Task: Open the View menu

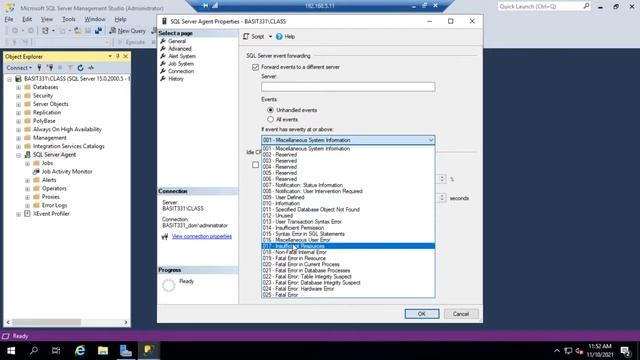Action: pos(47,19)
